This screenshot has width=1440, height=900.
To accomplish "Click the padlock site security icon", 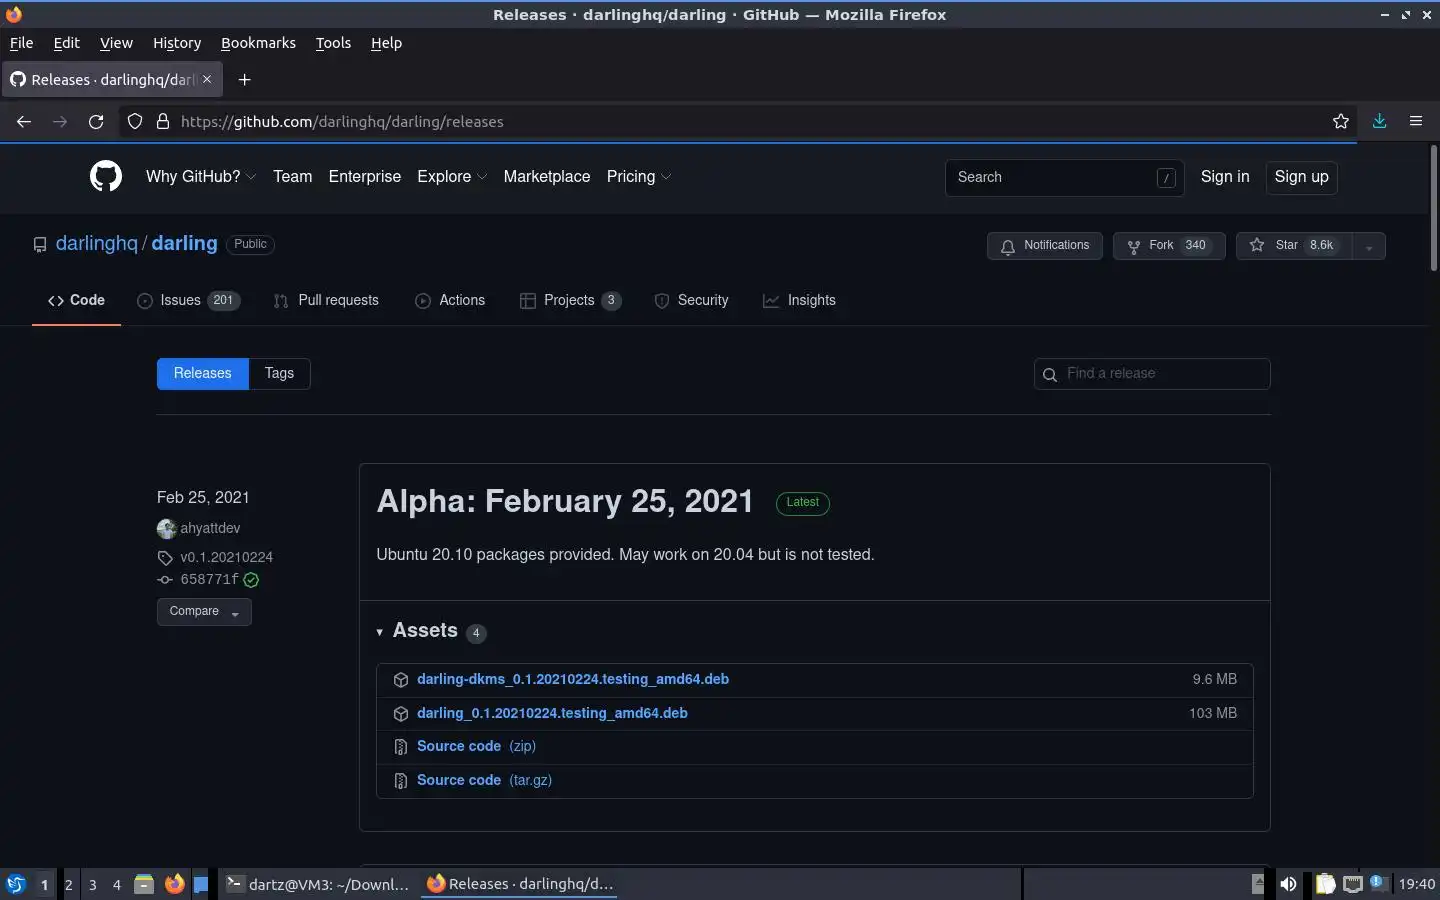I will 162,121.
